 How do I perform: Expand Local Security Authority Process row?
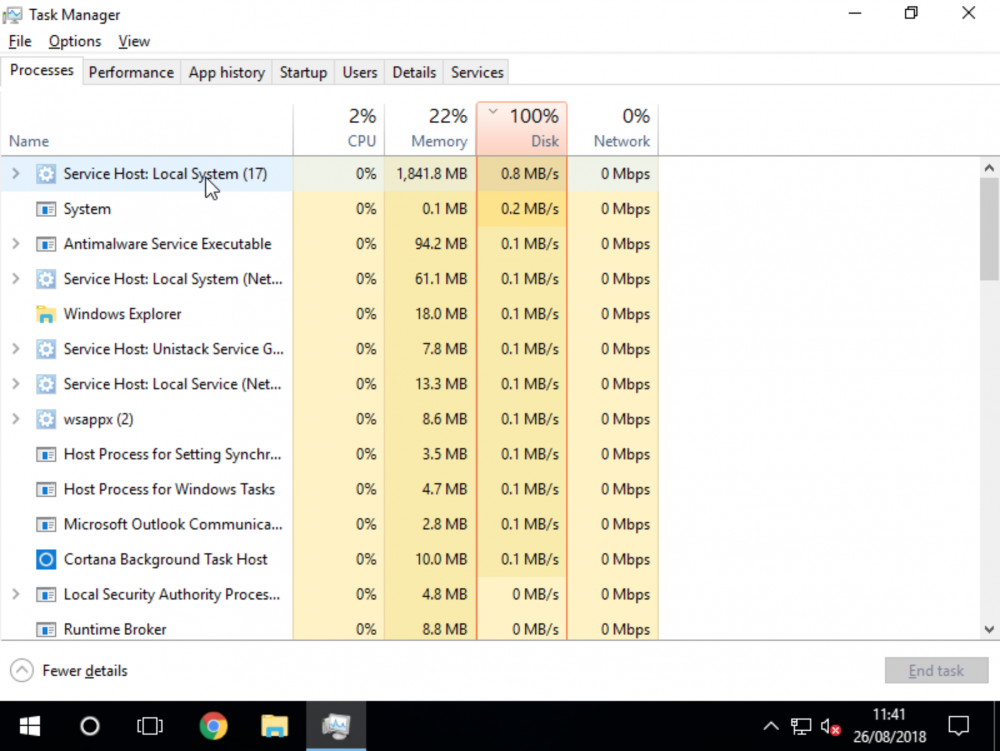pyautogui.click(x=16, y=594)
